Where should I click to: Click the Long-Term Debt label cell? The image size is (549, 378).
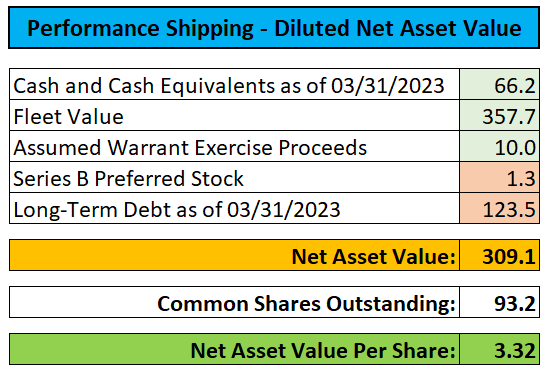click(234, 208)
